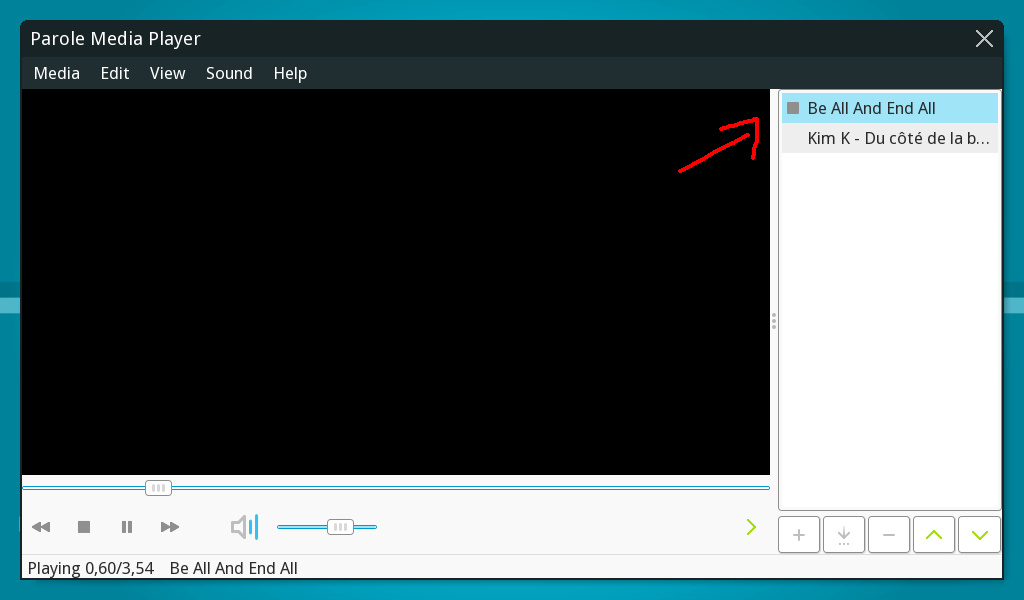Open the Help menu
The image size is (1024, 600).
[290, 73]
